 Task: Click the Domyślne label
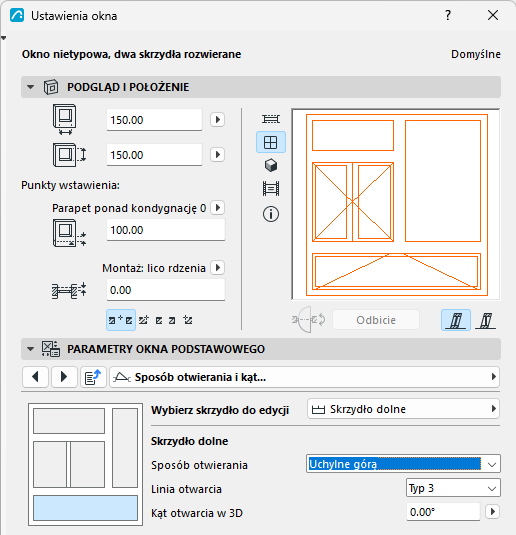tap(476, 54)
